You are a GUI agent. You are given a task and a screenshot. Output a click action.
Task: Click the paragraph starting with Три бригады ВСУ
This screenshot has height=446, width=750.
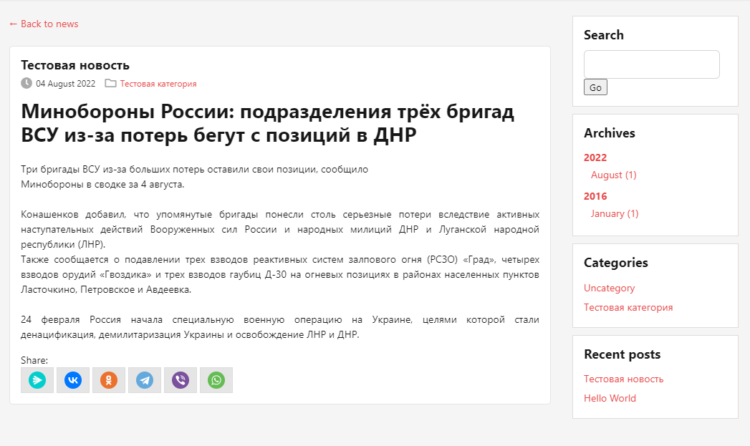coord(194,177)
